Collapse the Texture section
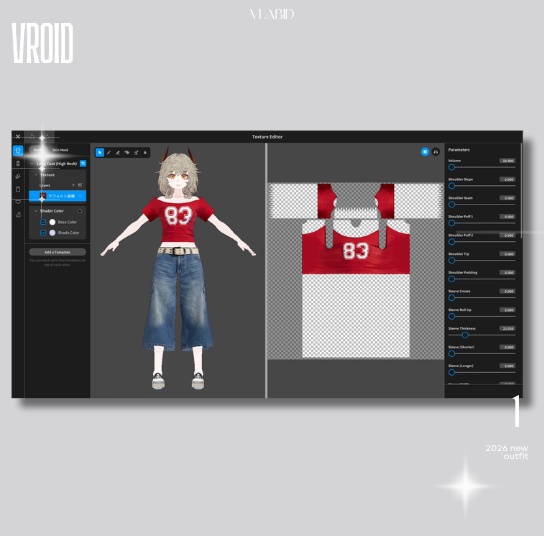 [x=36, y=175]
